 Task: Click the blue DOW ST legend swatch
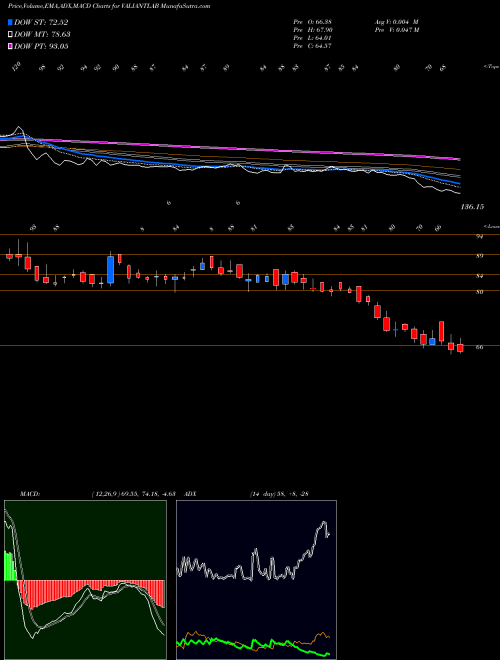[10, 22]
